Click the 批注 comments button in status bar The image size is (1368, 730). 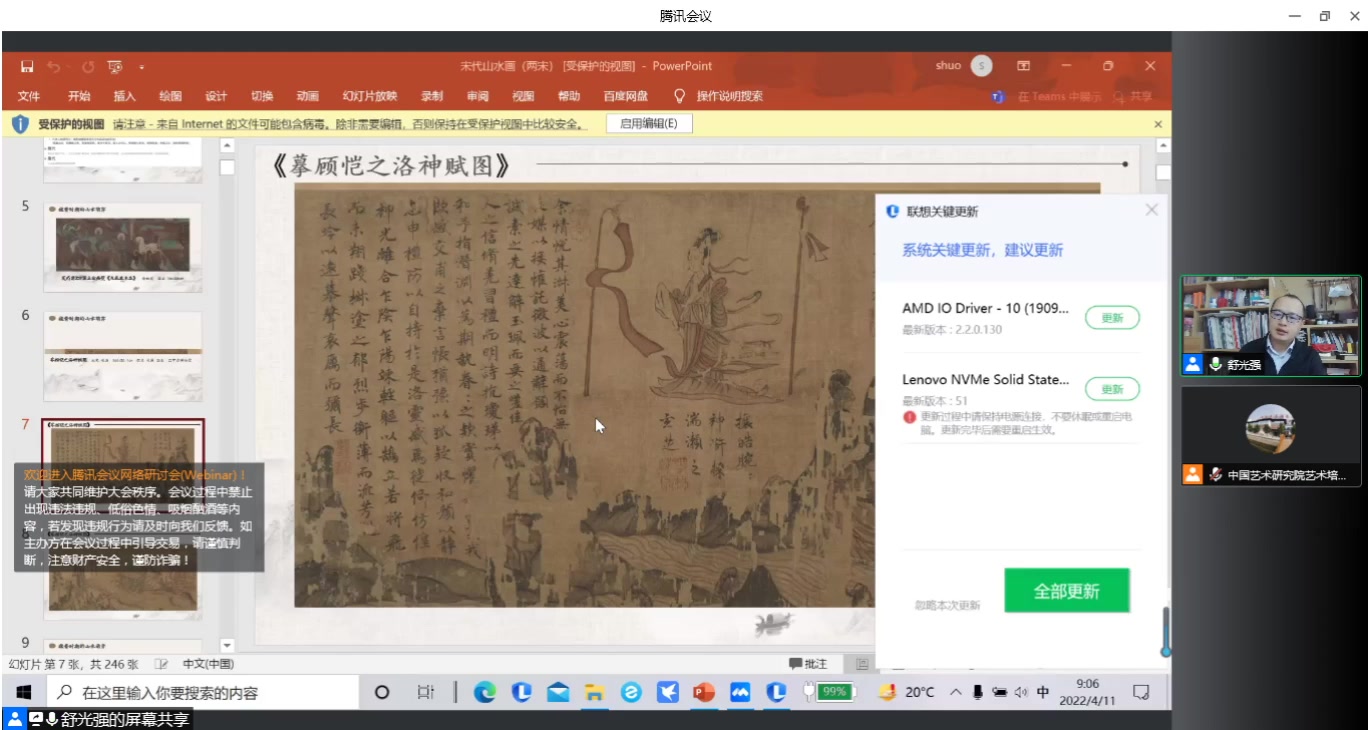[808, 664]
